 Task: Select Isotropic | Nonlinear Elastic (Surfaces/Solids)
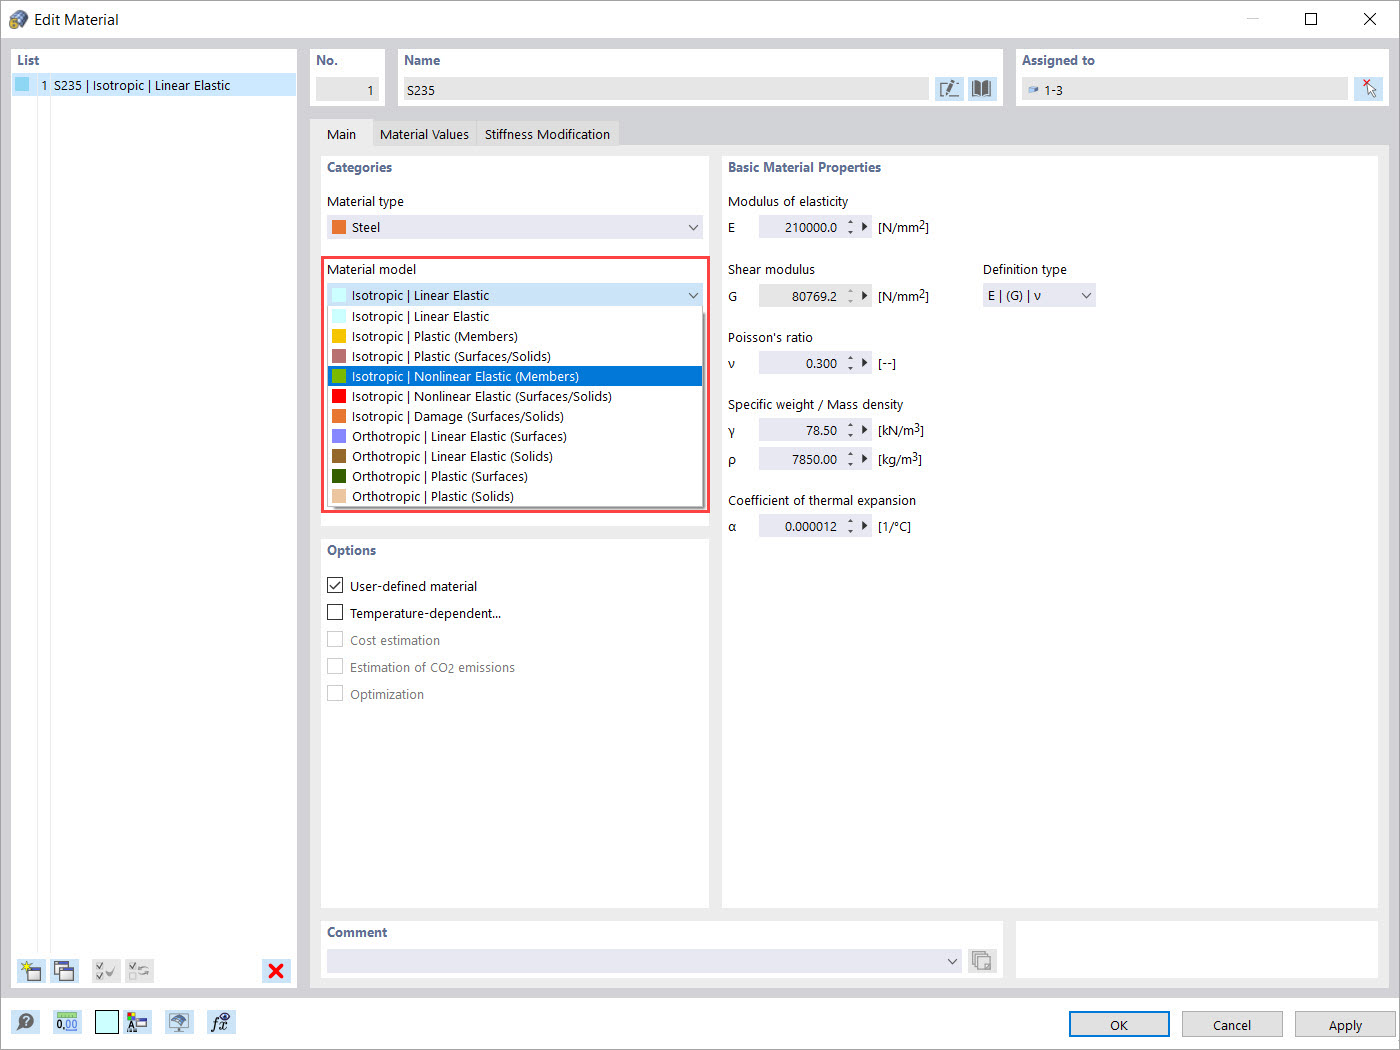click(515, 396)
